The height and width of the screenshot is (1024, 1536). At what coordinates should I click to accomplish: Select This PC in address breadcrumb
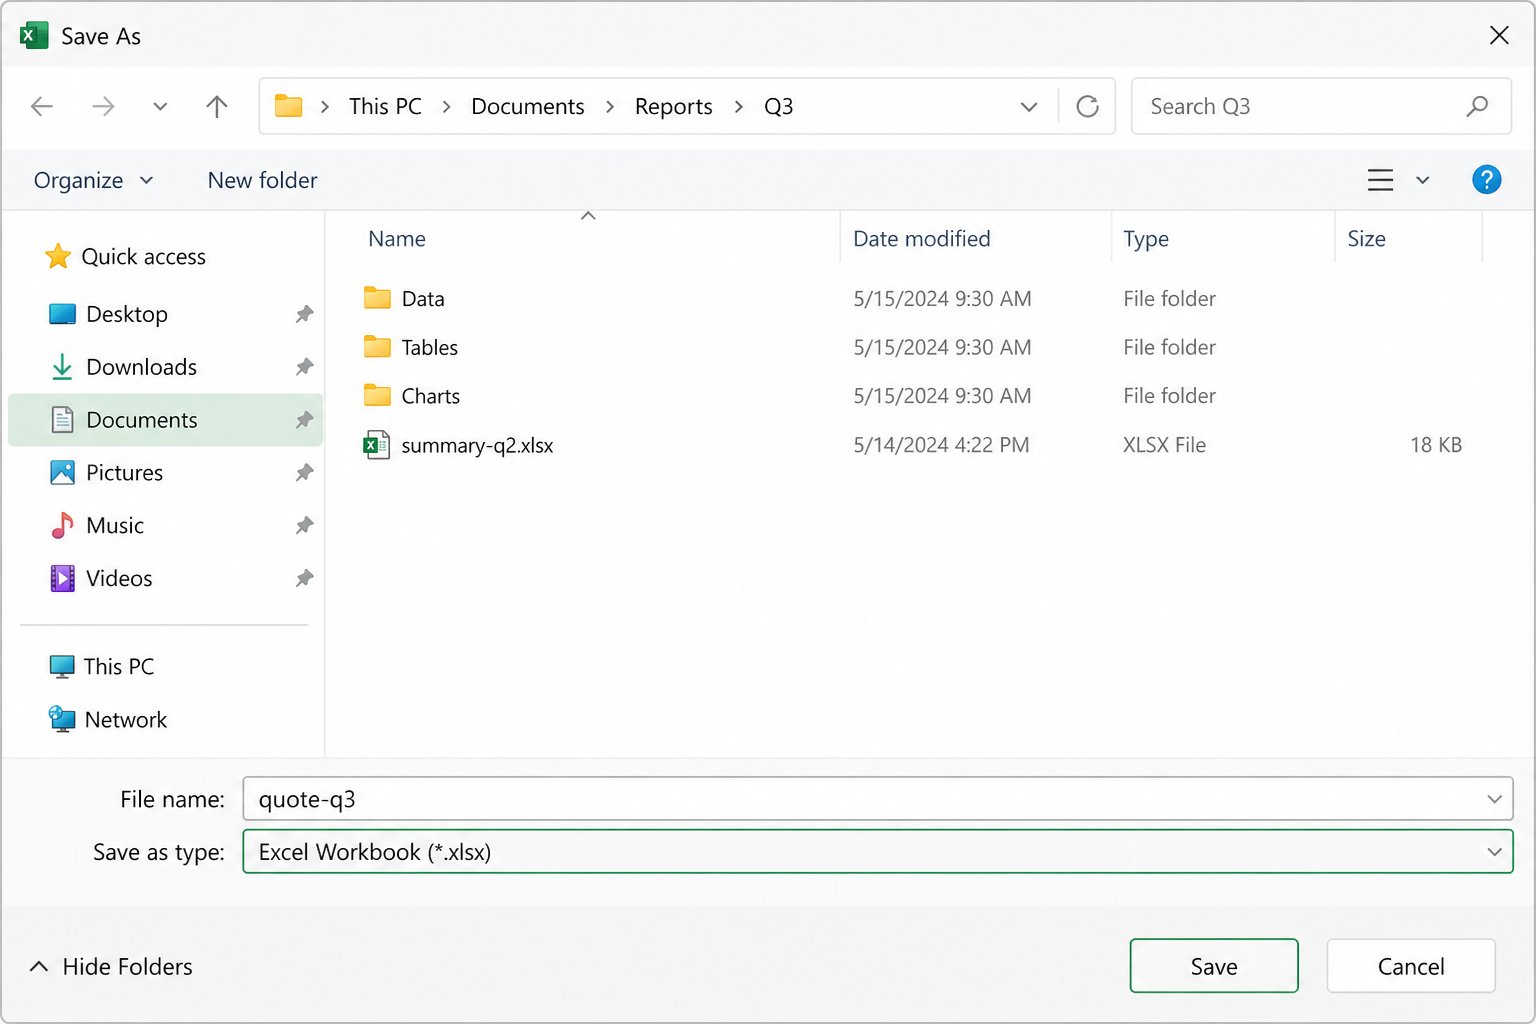(385, 106)
